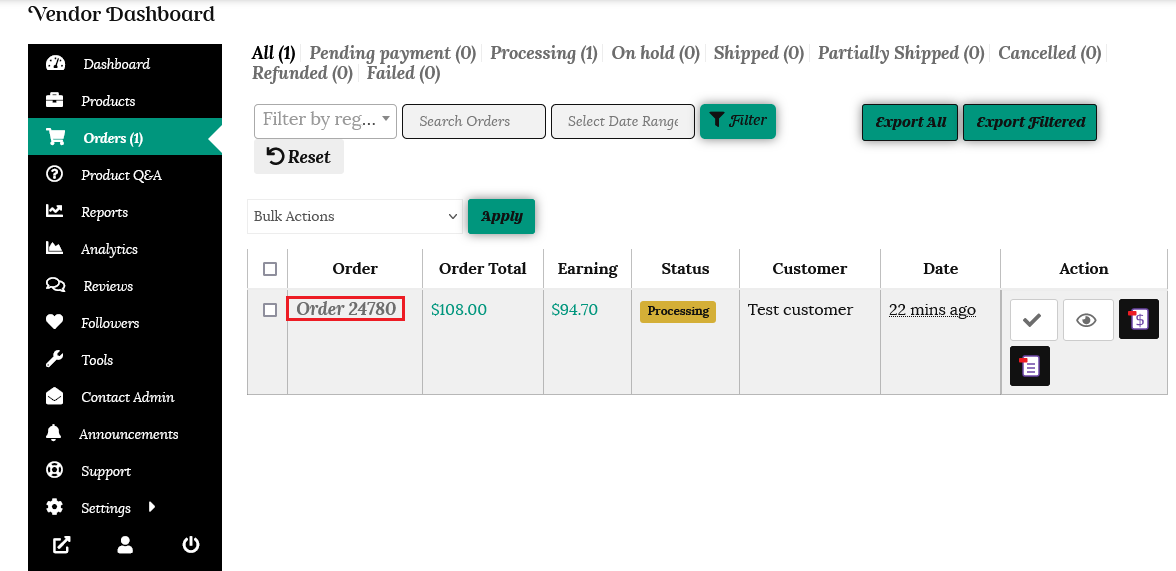Click the Search Orders input field
The width and height of the screenshot is (1176, 571).
473,121
